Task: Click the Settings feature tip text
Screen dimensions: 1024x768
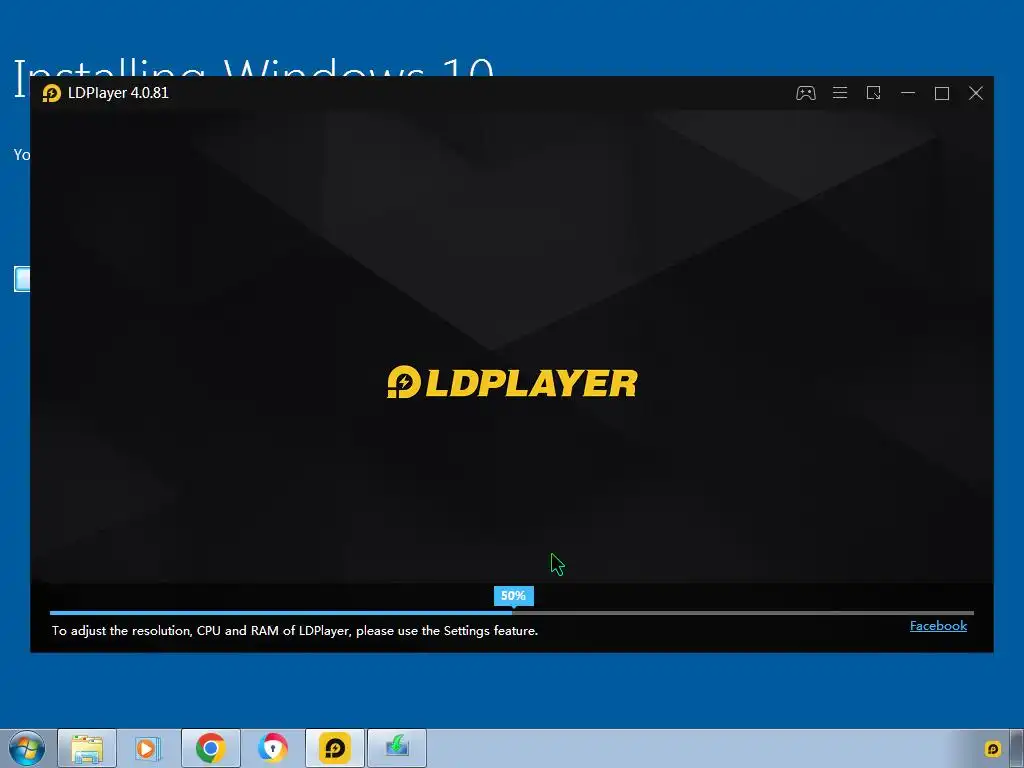Action: (x=295, y=631)
